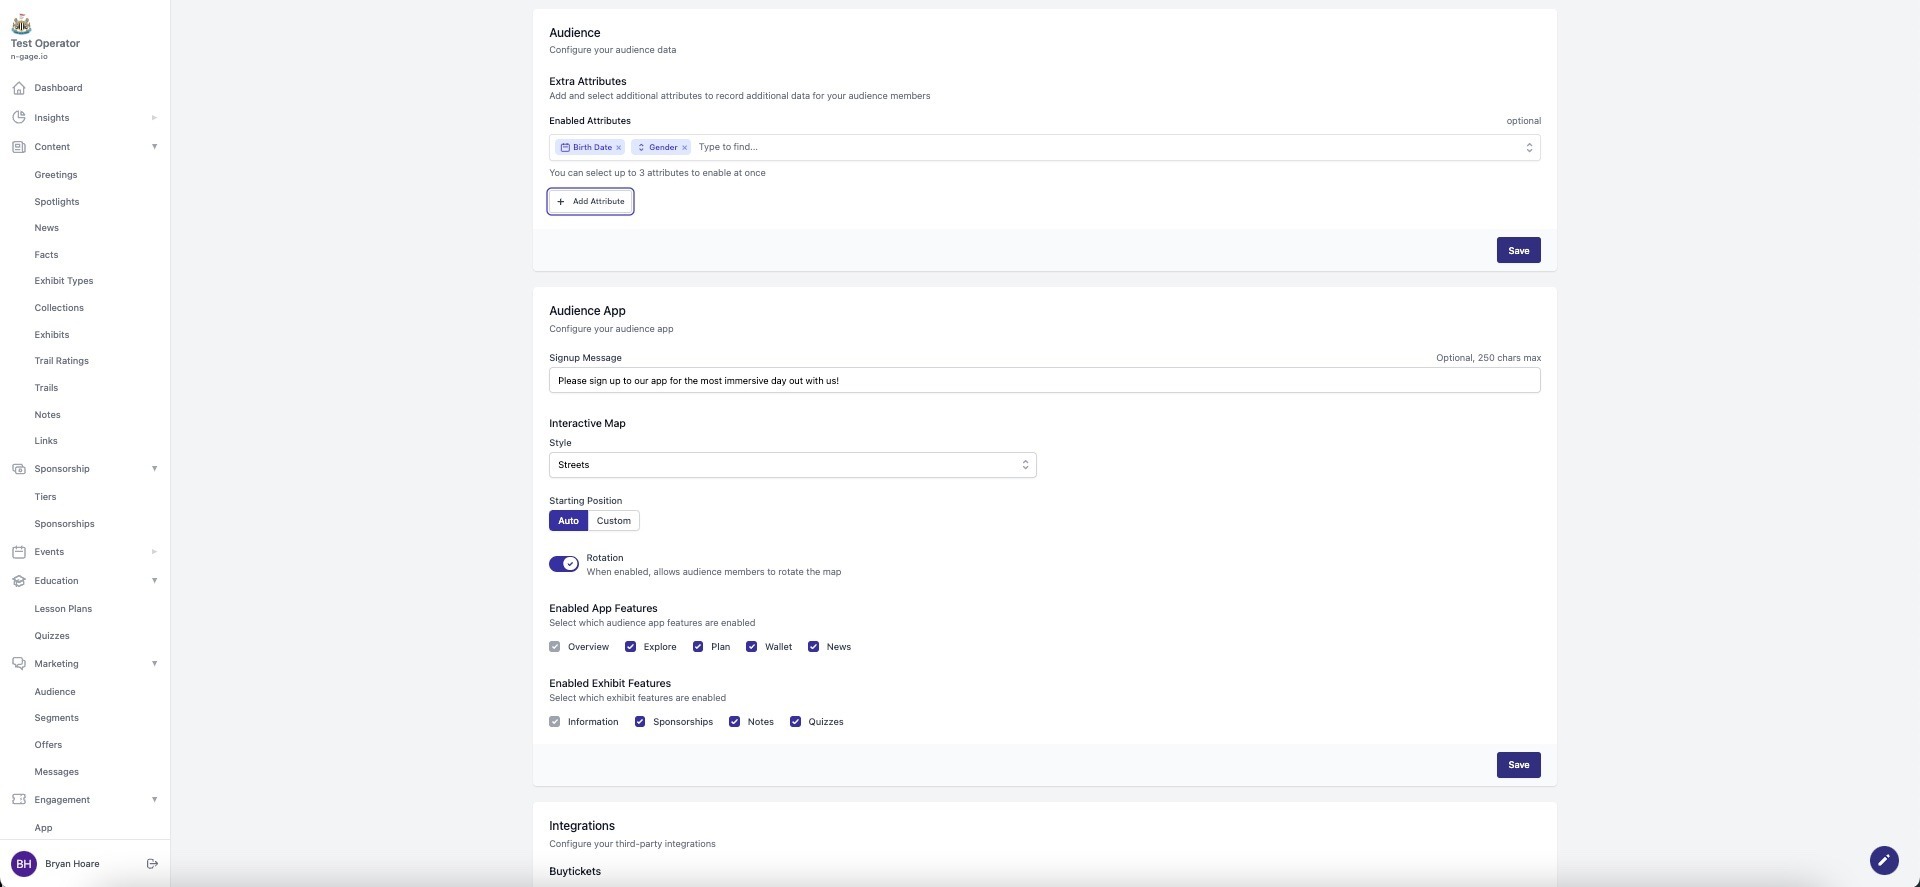
Task: Uncheck the Quizzes exhibit feature
Action: [x=796, y=722]
